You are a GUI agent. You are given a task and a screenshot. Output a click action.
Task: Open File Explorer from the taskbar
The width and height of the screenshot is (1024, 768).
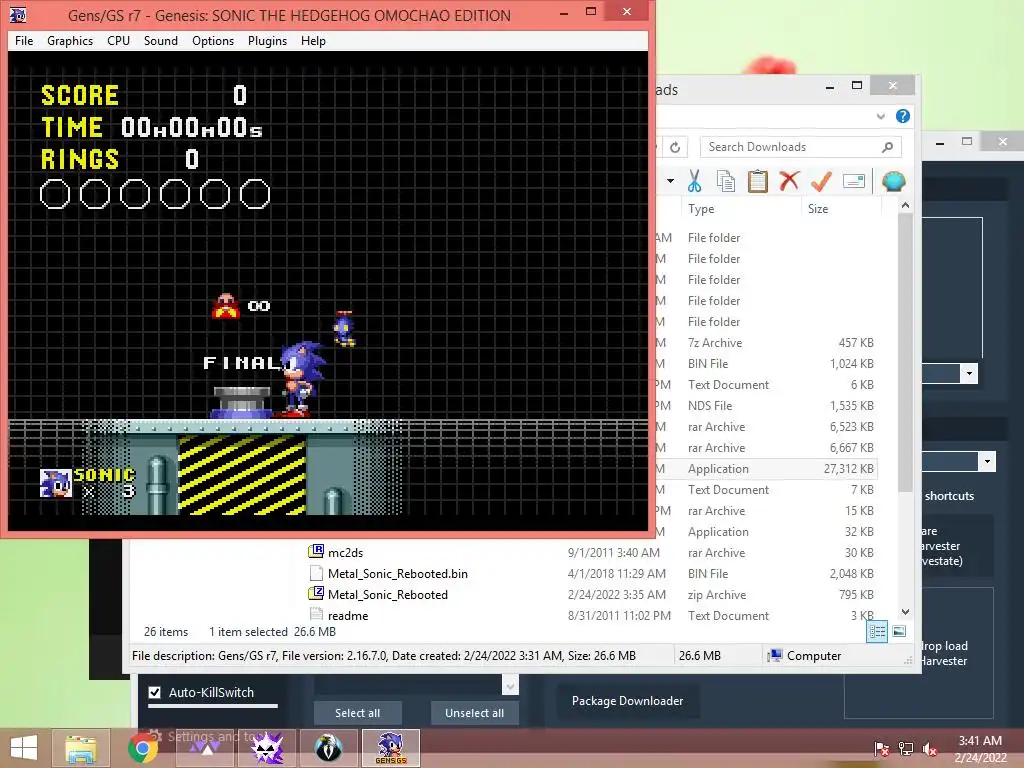point(81,748)
